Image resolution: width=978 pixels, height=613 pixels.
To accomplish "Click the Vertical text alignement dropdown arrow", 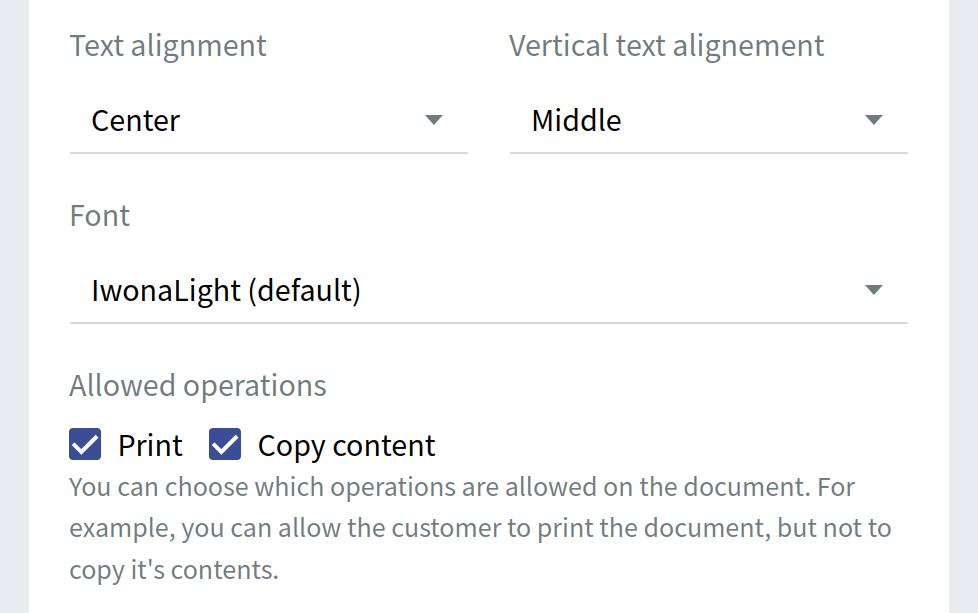I will pyautogui.click(x=874, y=119).
